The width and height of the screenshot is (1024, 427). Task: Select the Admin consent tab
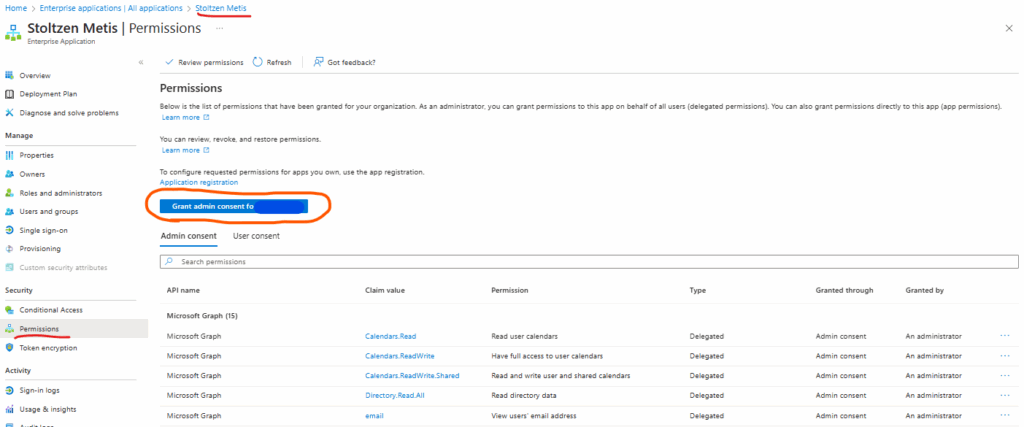[x=189, y=236]
